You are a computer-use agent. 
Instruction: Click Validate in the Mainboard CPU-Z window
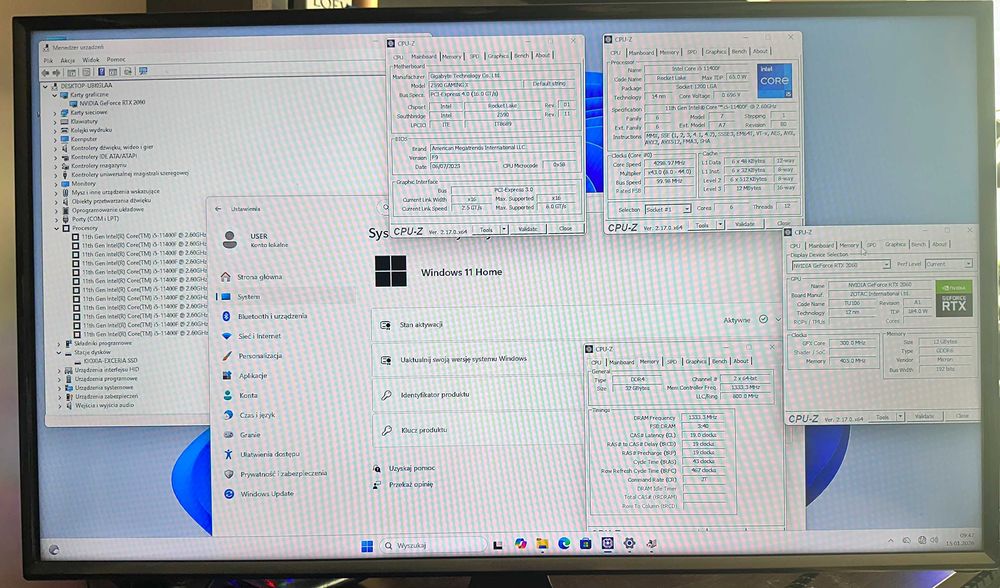click(528, 229)
